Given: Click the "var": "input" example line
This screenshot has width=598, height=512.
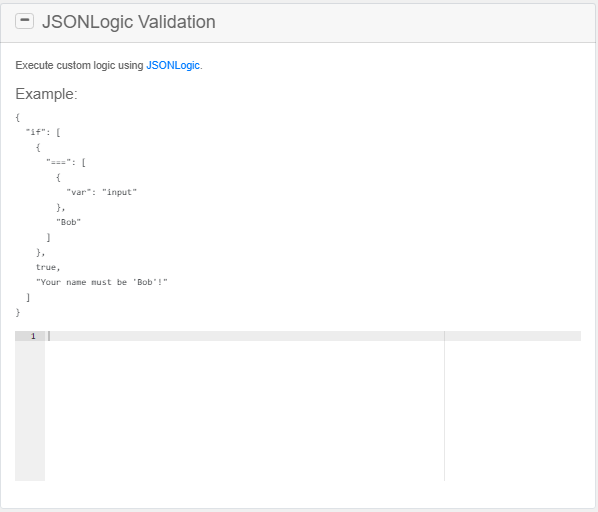Looking at the screenshot, I should click(x=101, y=192).
